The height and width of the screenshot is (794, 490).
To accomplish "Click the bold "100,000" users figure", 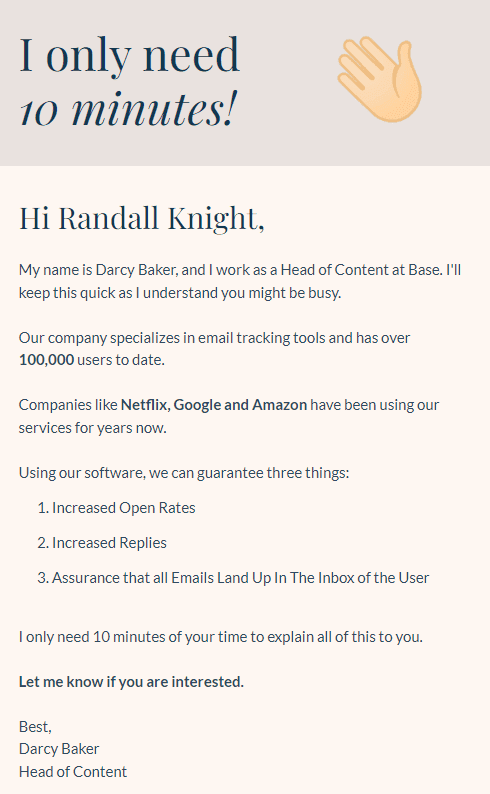I will 47,360.
